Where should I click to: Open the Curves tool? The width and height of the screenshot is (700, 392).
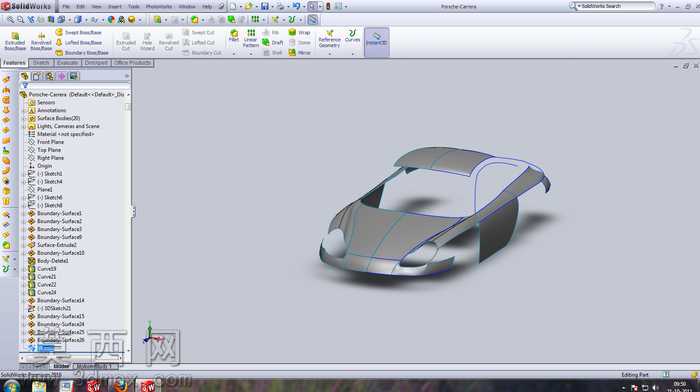pos(352,36)
